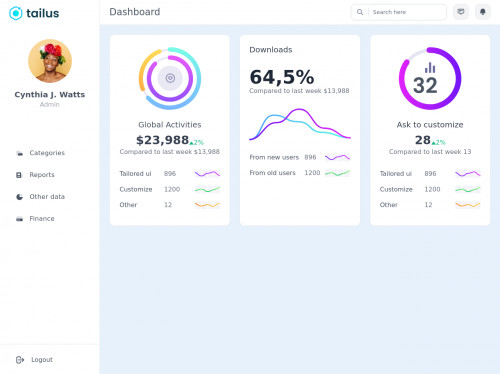
Task: Click the From old users sparkline
Action: 337,173
